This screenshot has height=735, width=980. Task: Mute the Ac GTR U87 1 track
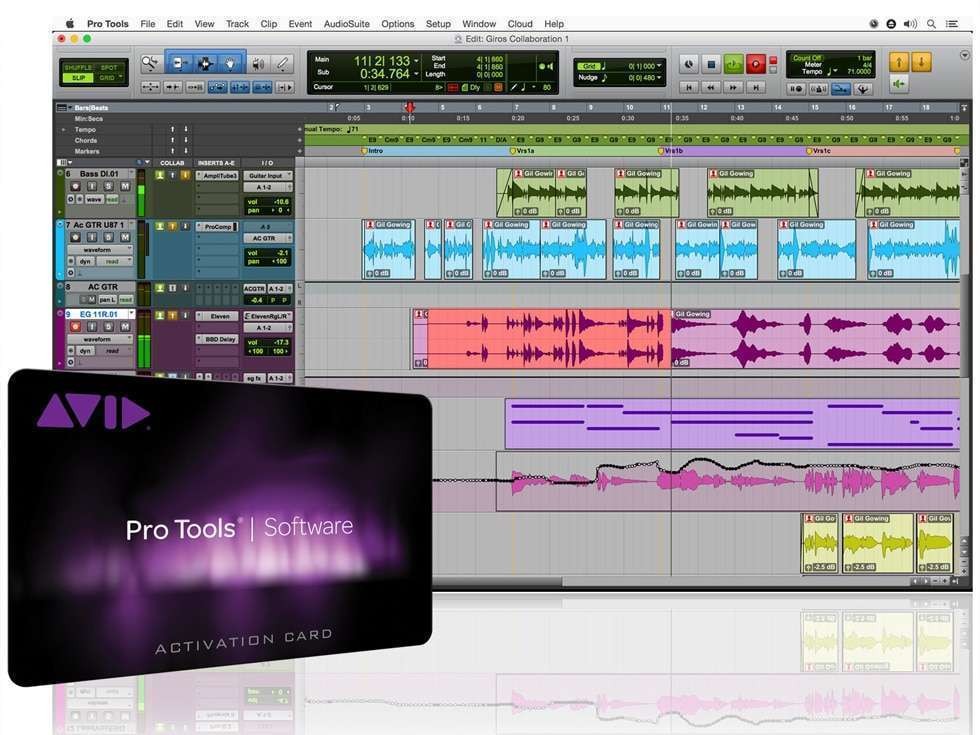point(125,238)
